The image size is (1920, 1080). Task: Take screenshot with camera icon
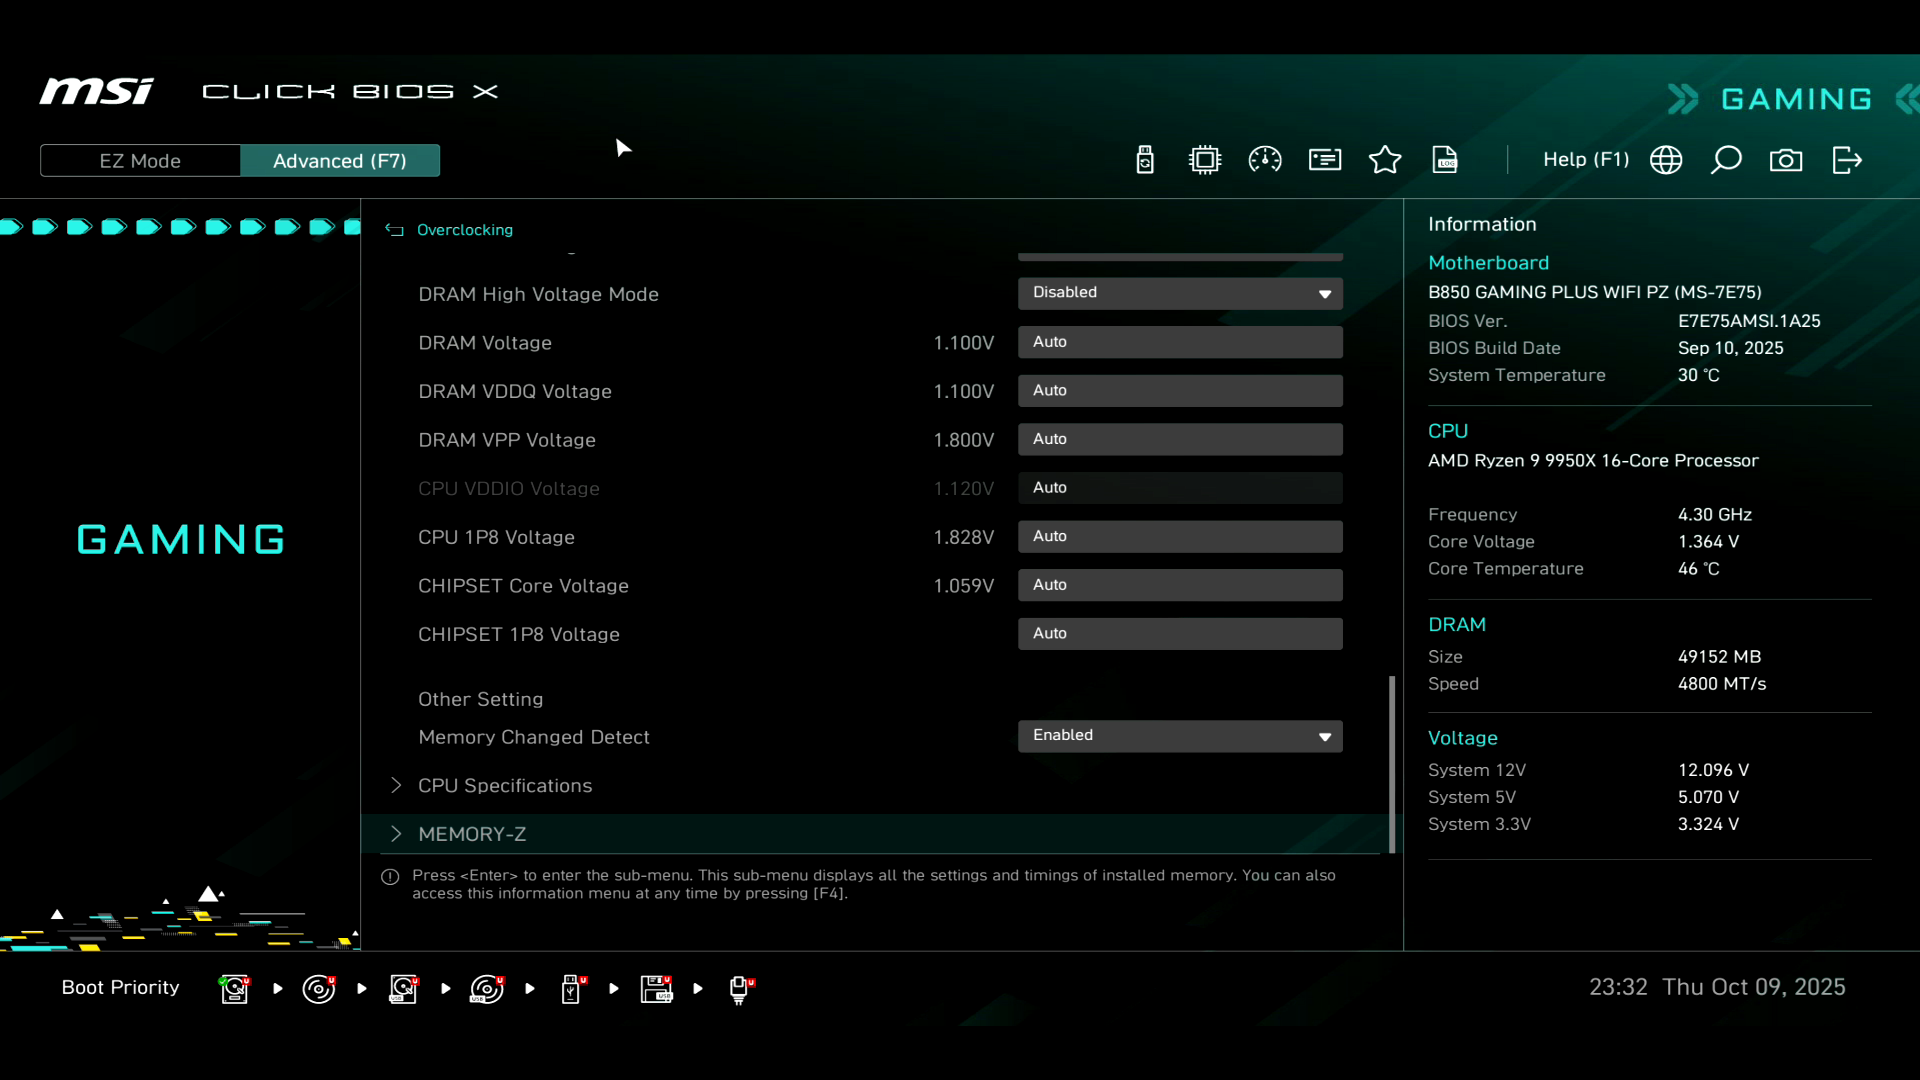pyautogui.click(x=1786, y=160)
